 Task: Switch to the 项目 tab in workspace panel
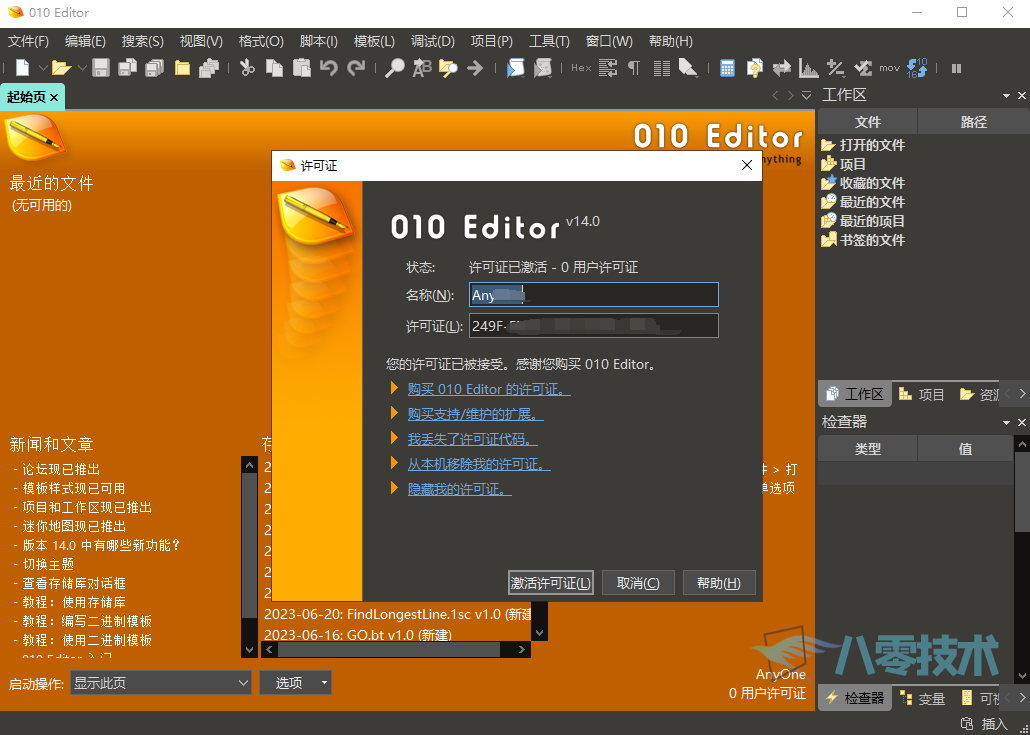(921, 394)
